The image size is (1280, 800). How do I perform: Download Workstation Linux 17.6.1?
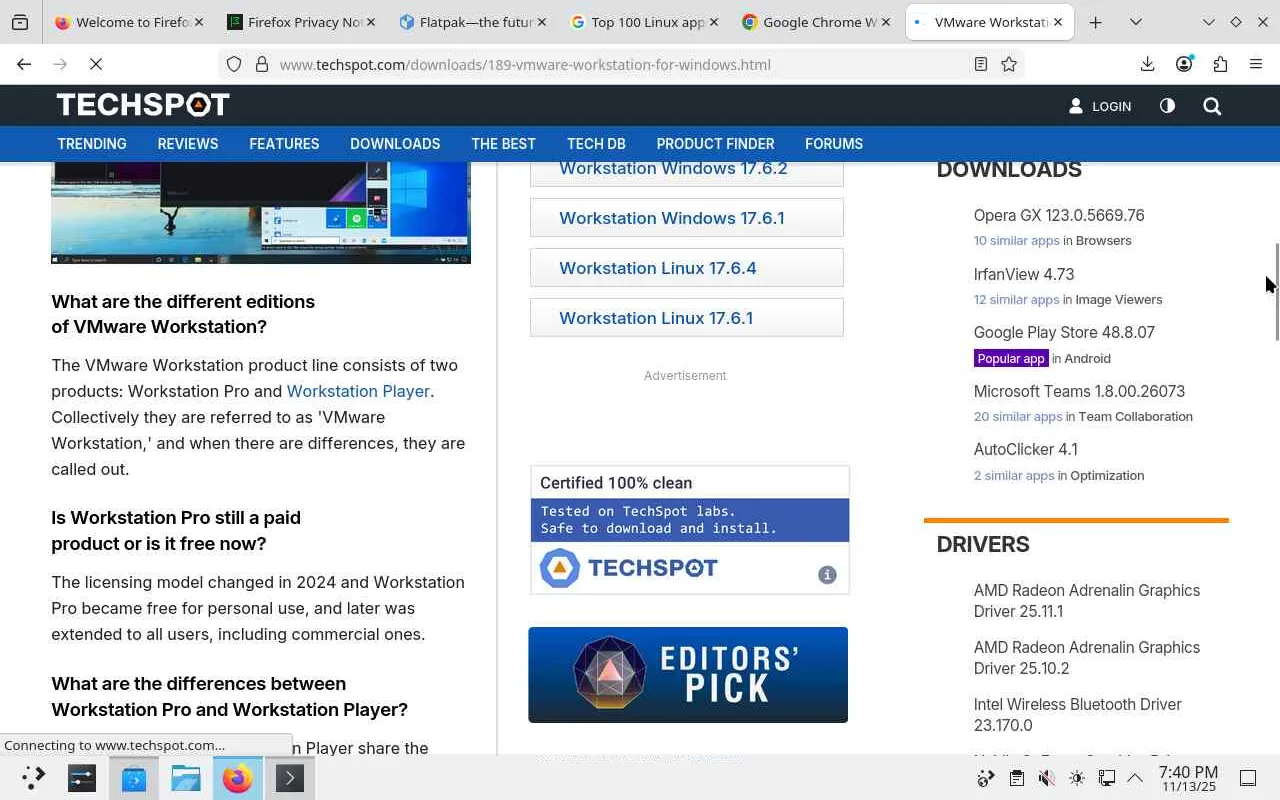click(687, 318)
